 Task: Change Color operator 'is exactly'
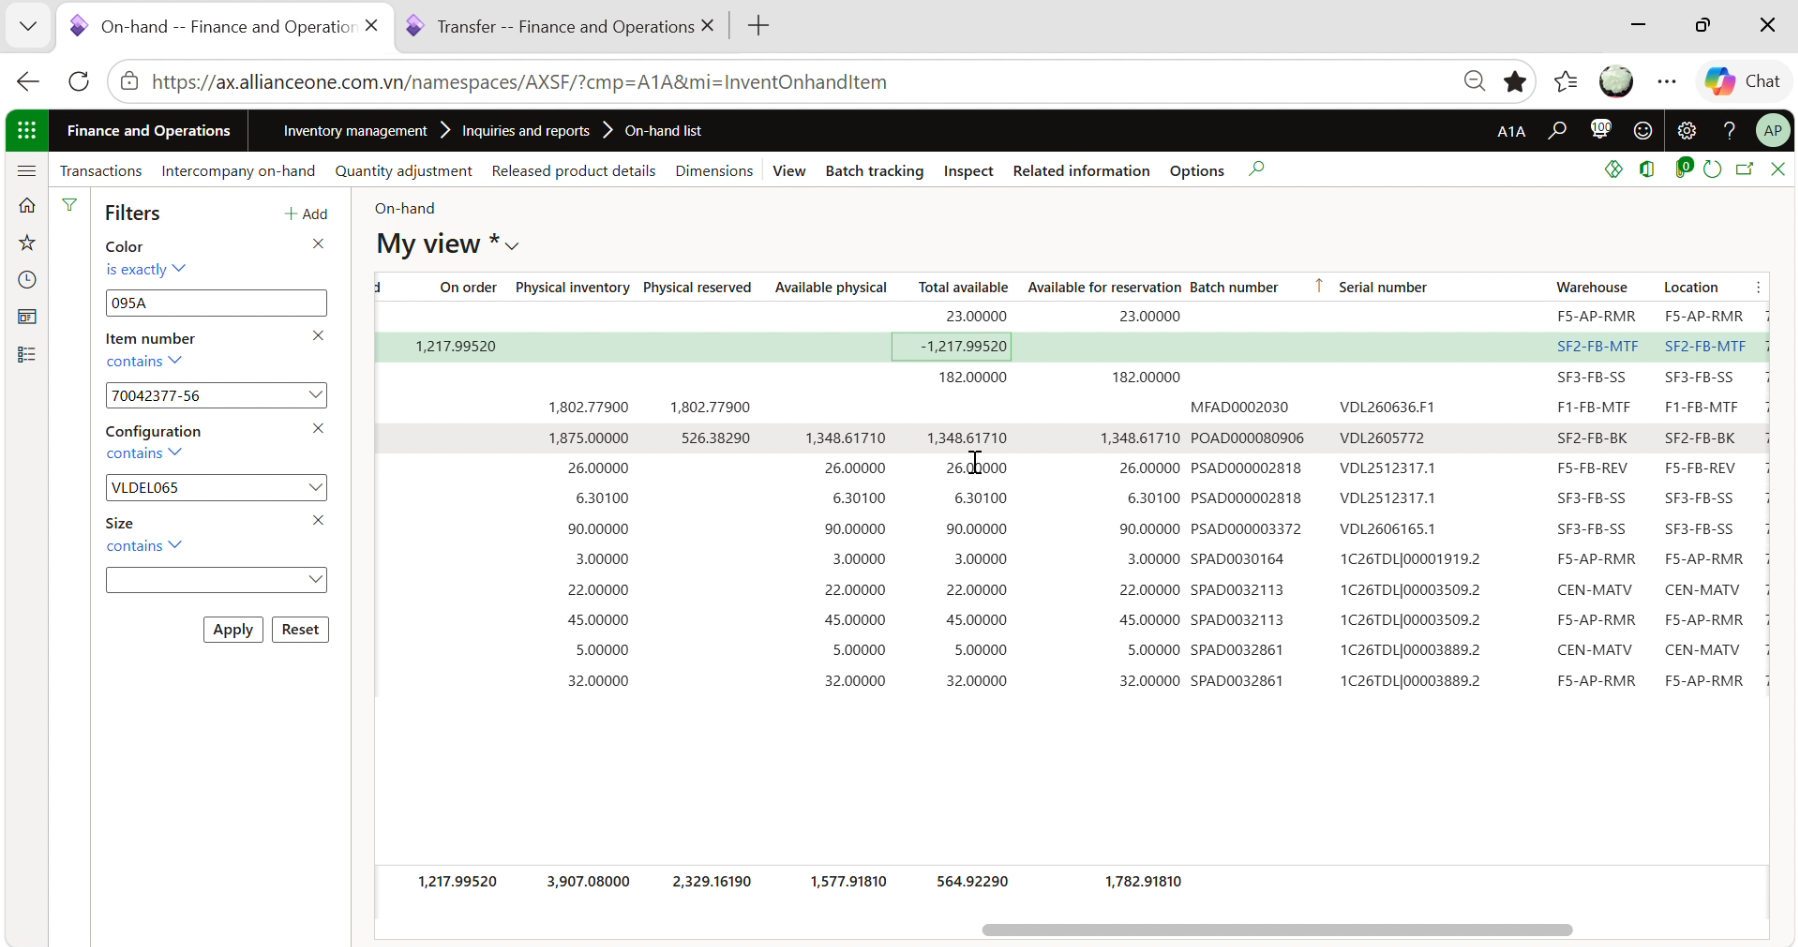point(146,269)
